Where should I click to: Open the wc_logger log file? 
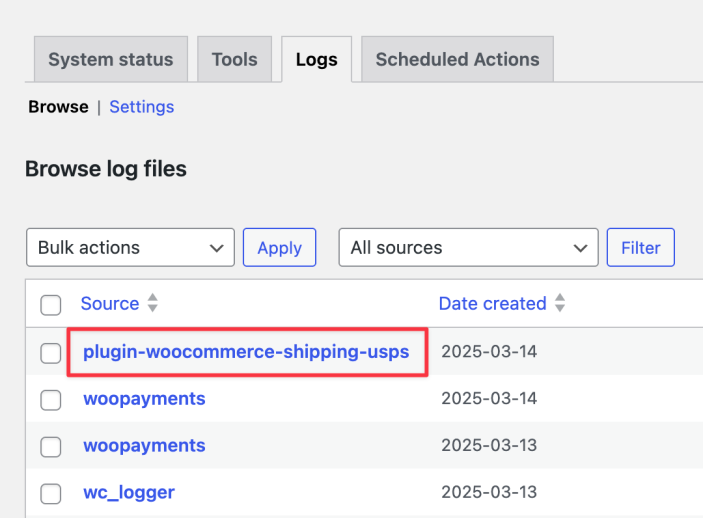(129, 492)
